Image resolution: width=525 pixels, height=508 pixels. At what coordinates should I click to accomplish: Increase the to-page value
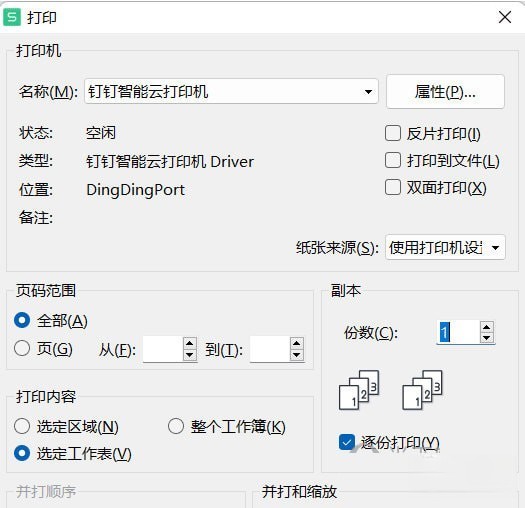pyautogui.click(x=297, y=343)
